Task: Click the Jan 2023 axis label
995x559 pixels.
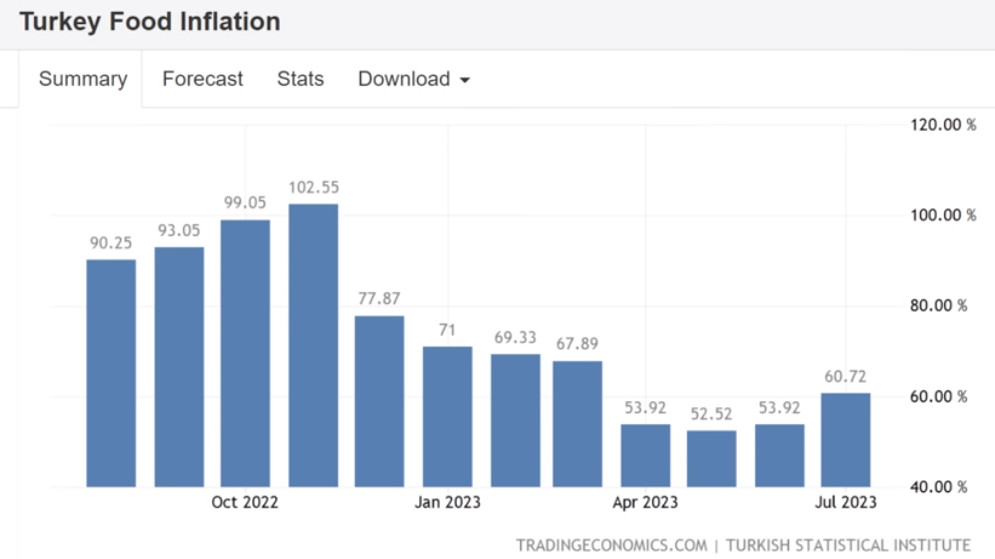Action: 447,502
